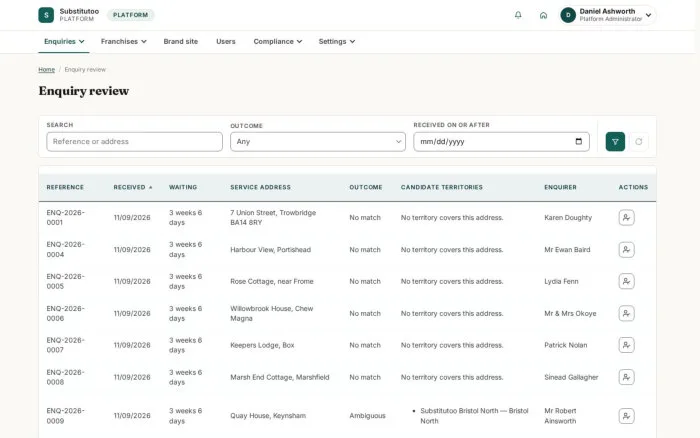The image size is (700, 438).
Task: Click reference ENQ-2026-0007
Action: click(x=65, y=345)
